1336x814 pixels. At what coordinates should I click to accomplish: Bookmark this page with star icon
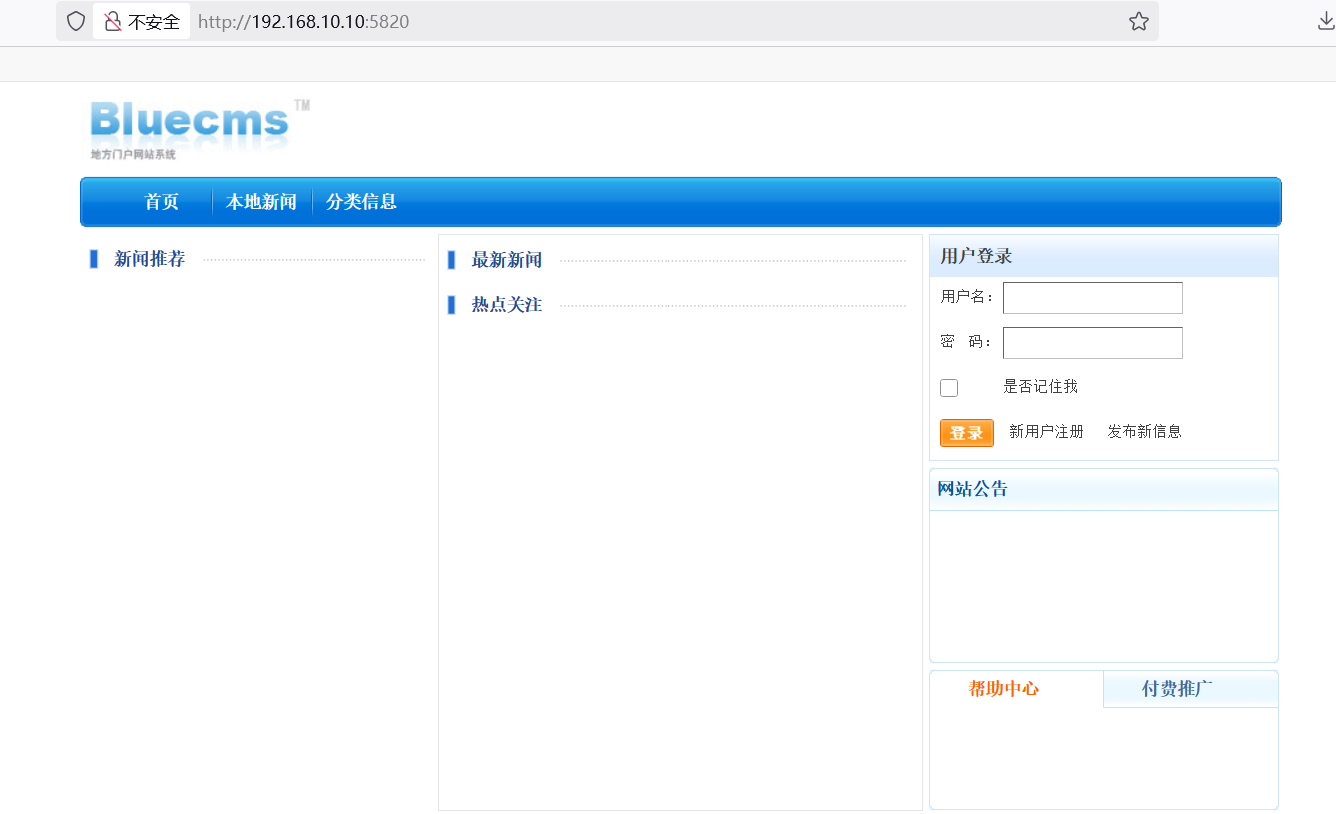click(x=1138, y=21)
